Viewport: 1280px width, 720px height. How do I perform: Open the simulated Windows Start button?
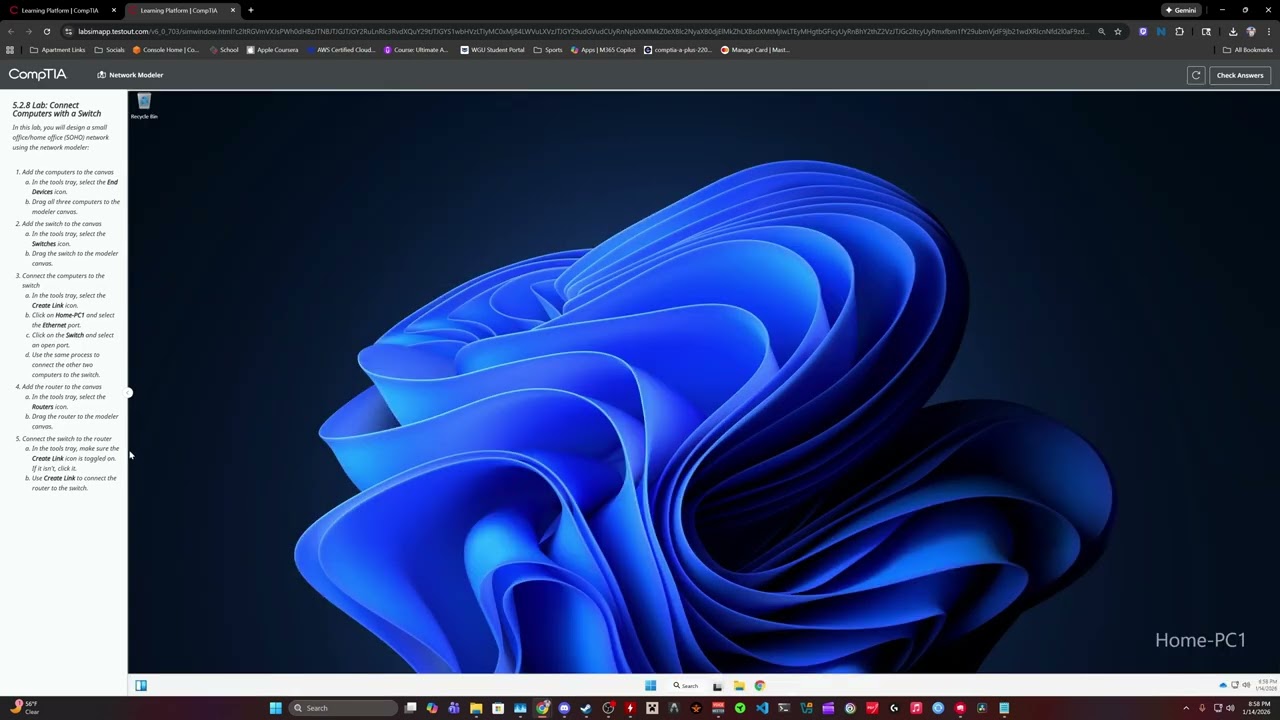click(650, 686)
